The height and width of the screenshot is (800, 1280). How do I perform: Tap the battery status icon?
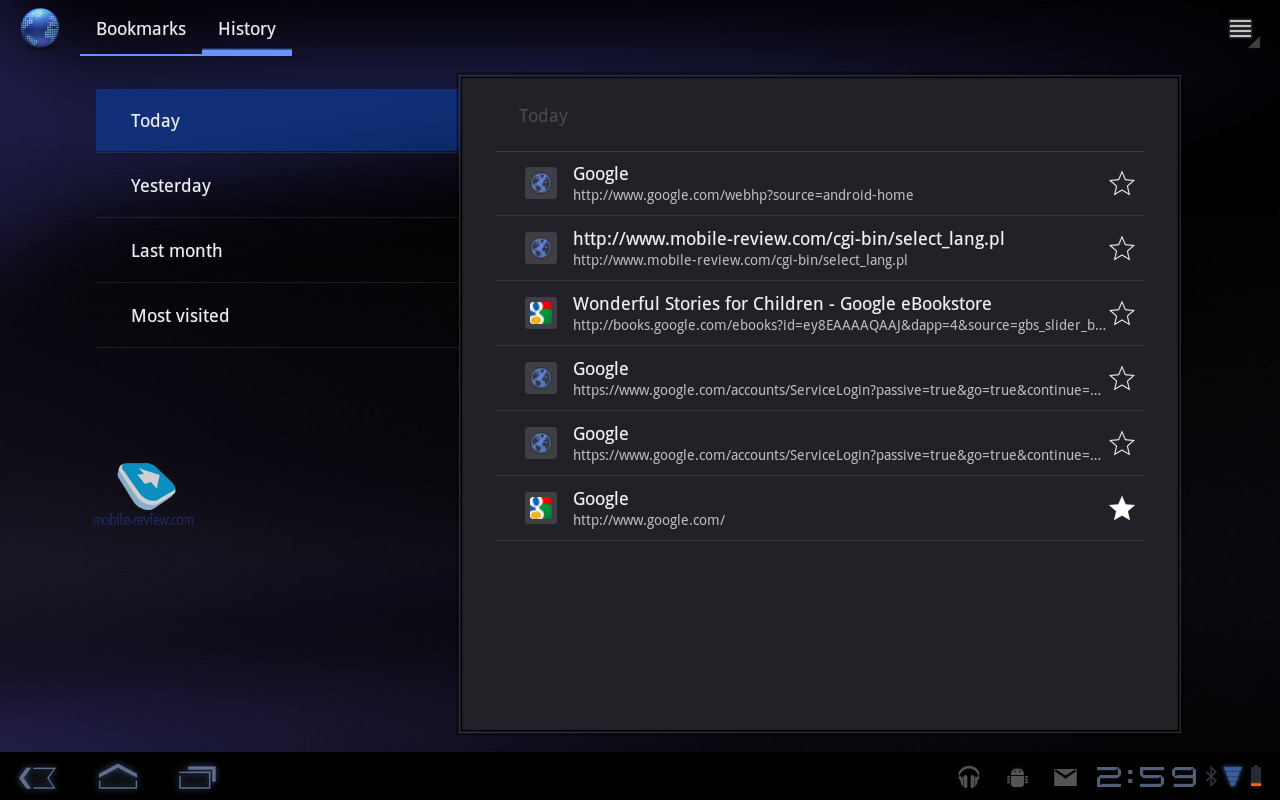(1256, 777)
